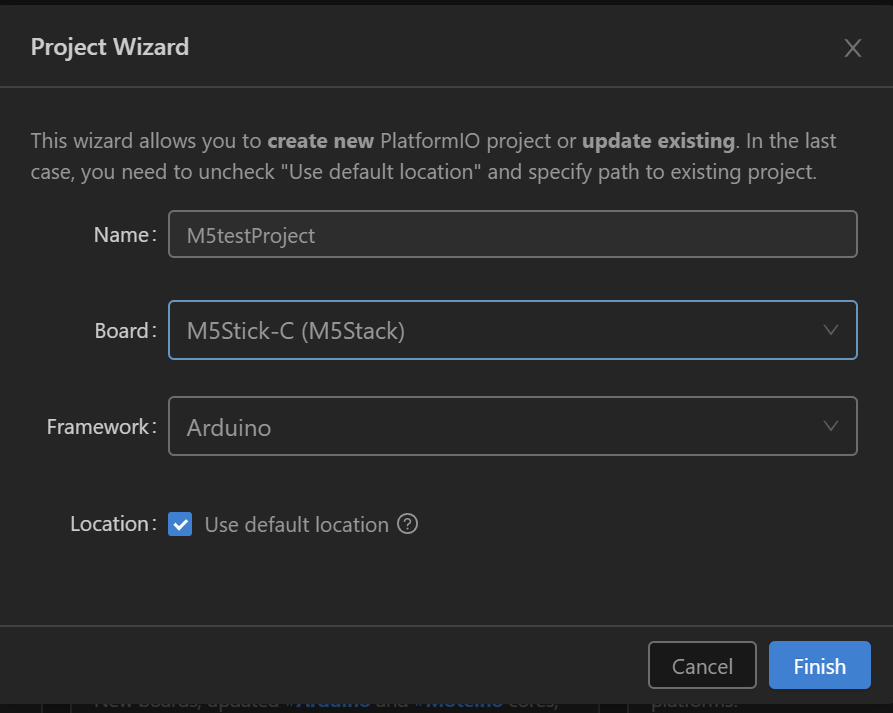
Task: Click the help icon beside Use default location
Action: pos(407,524)
